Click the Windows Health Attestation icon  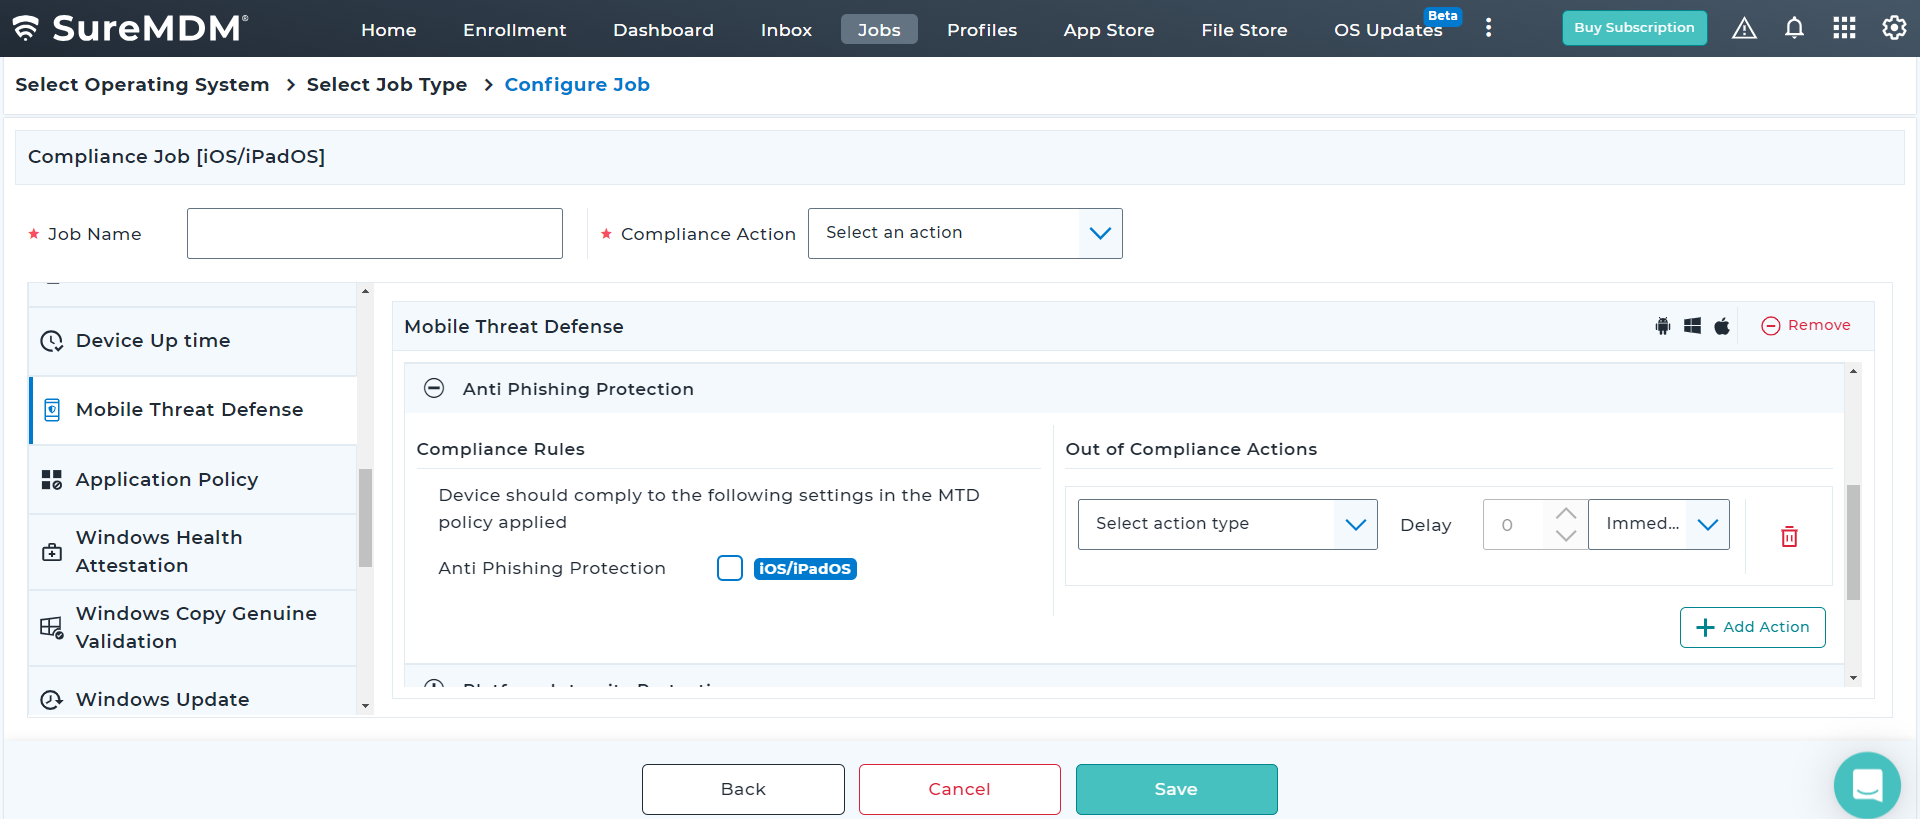pyautogui.click(x=52, y=552)
